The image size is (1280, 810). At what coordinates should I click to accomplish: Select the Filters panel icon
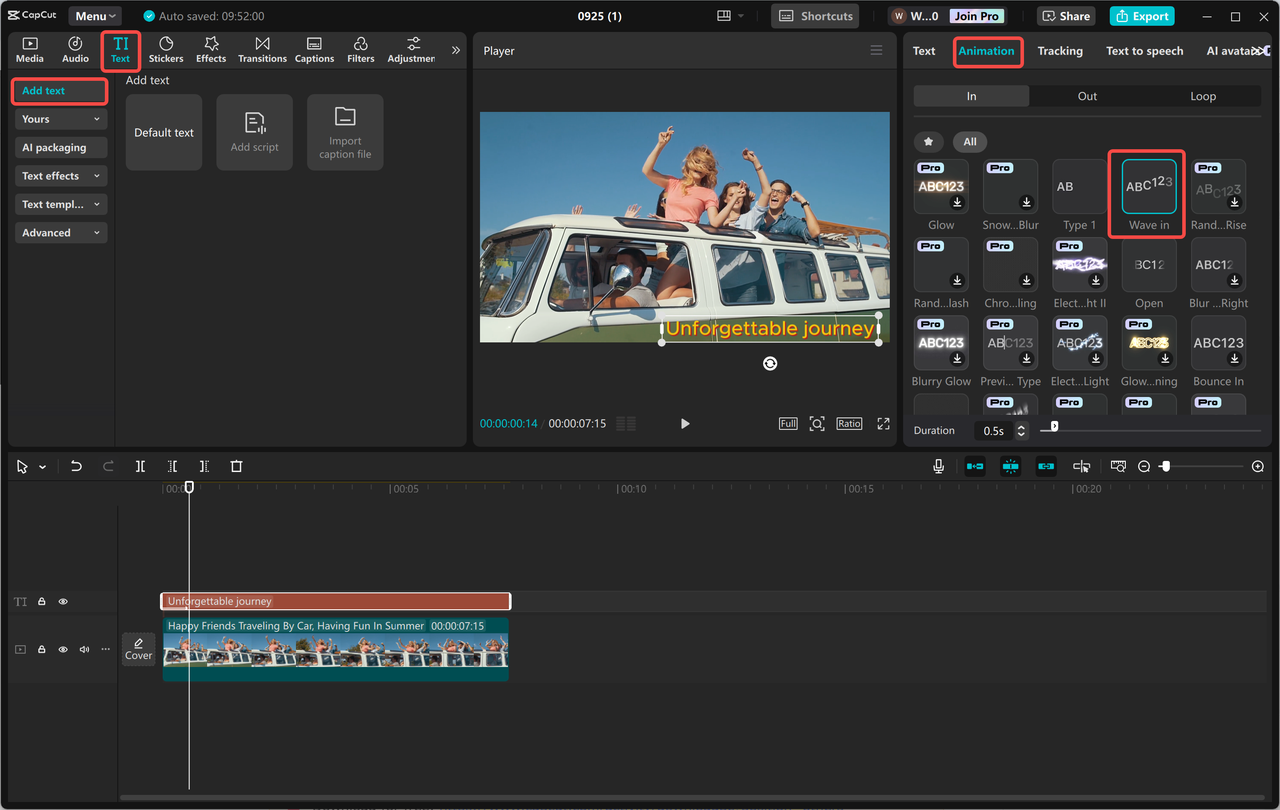click(x=360, y=50)
